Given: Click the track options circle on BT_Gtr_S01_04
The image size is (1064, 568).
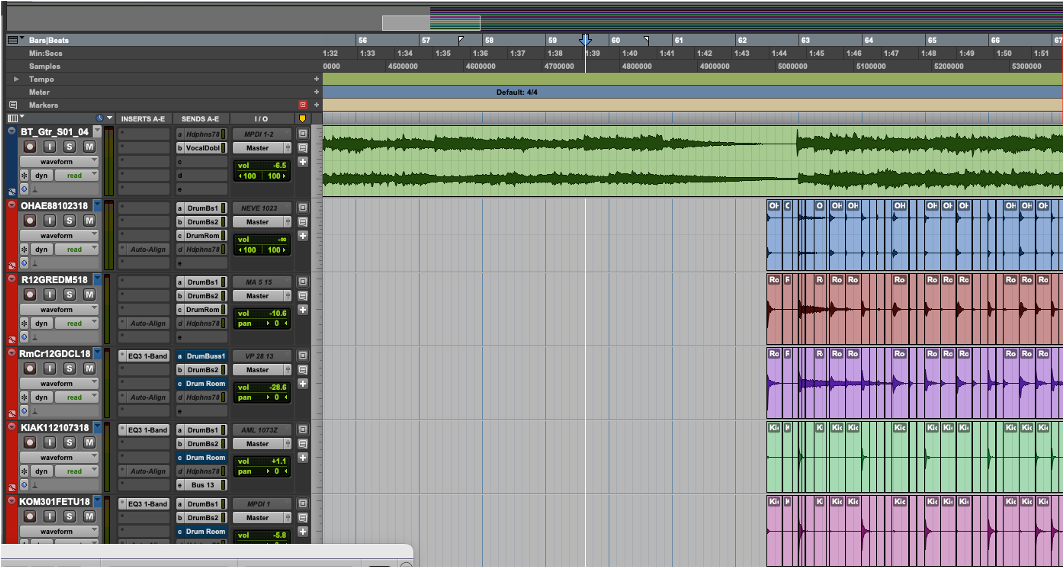Looking at the screenshot, I should (x=12, y=131).
